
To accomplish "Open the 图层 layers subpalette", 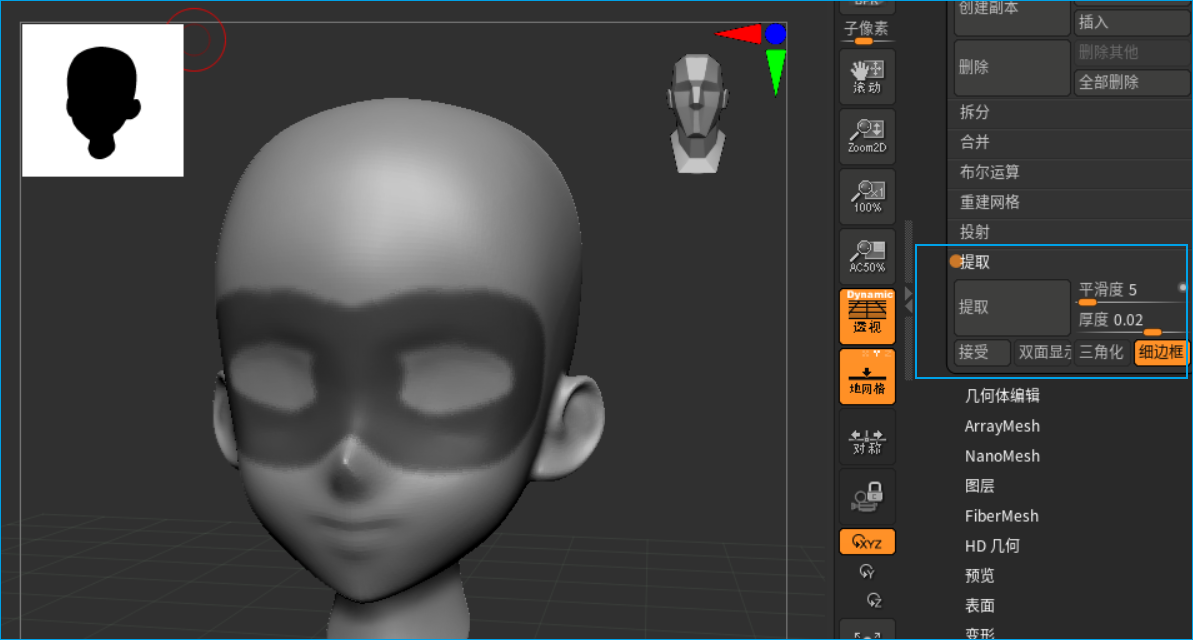I will click(x=979, y=486).
